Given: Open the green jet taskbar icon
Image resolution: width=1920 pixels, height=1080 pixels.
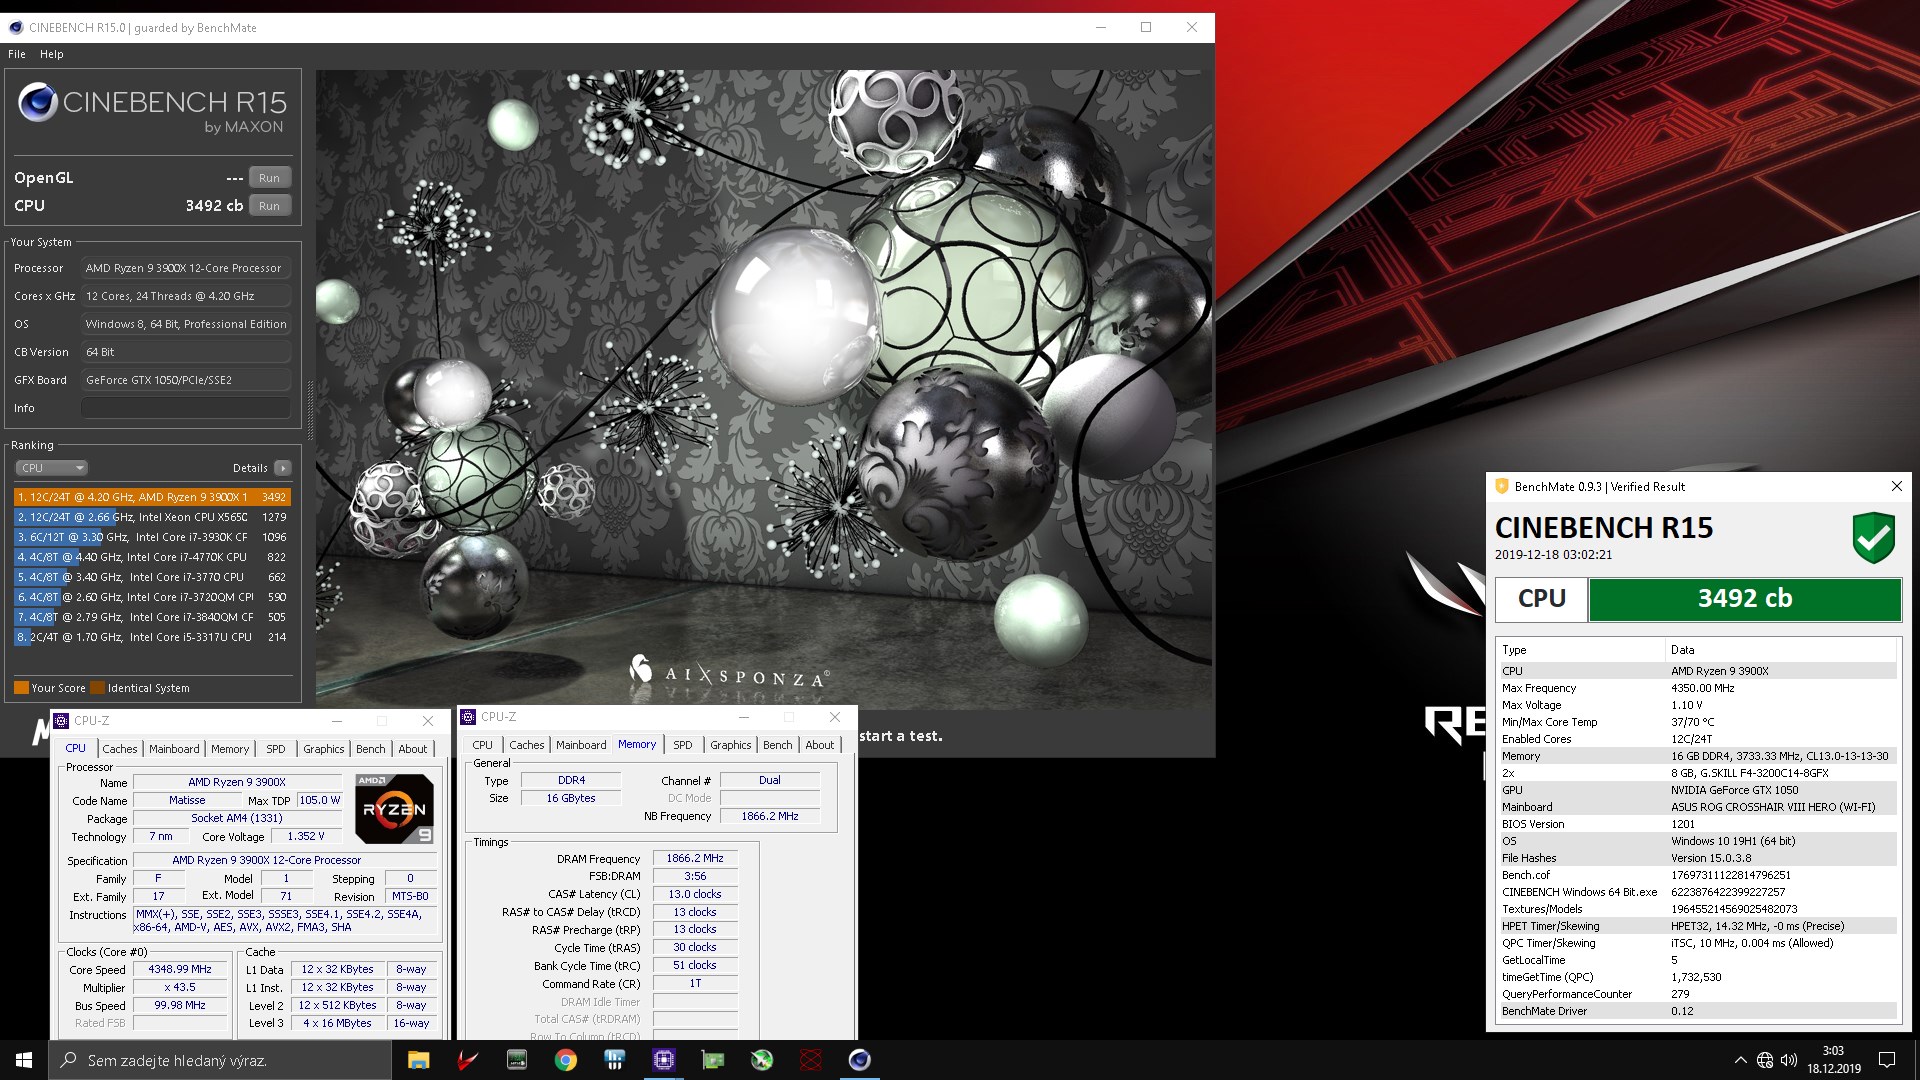Looking at the screenshot, I should point(762,1060).
